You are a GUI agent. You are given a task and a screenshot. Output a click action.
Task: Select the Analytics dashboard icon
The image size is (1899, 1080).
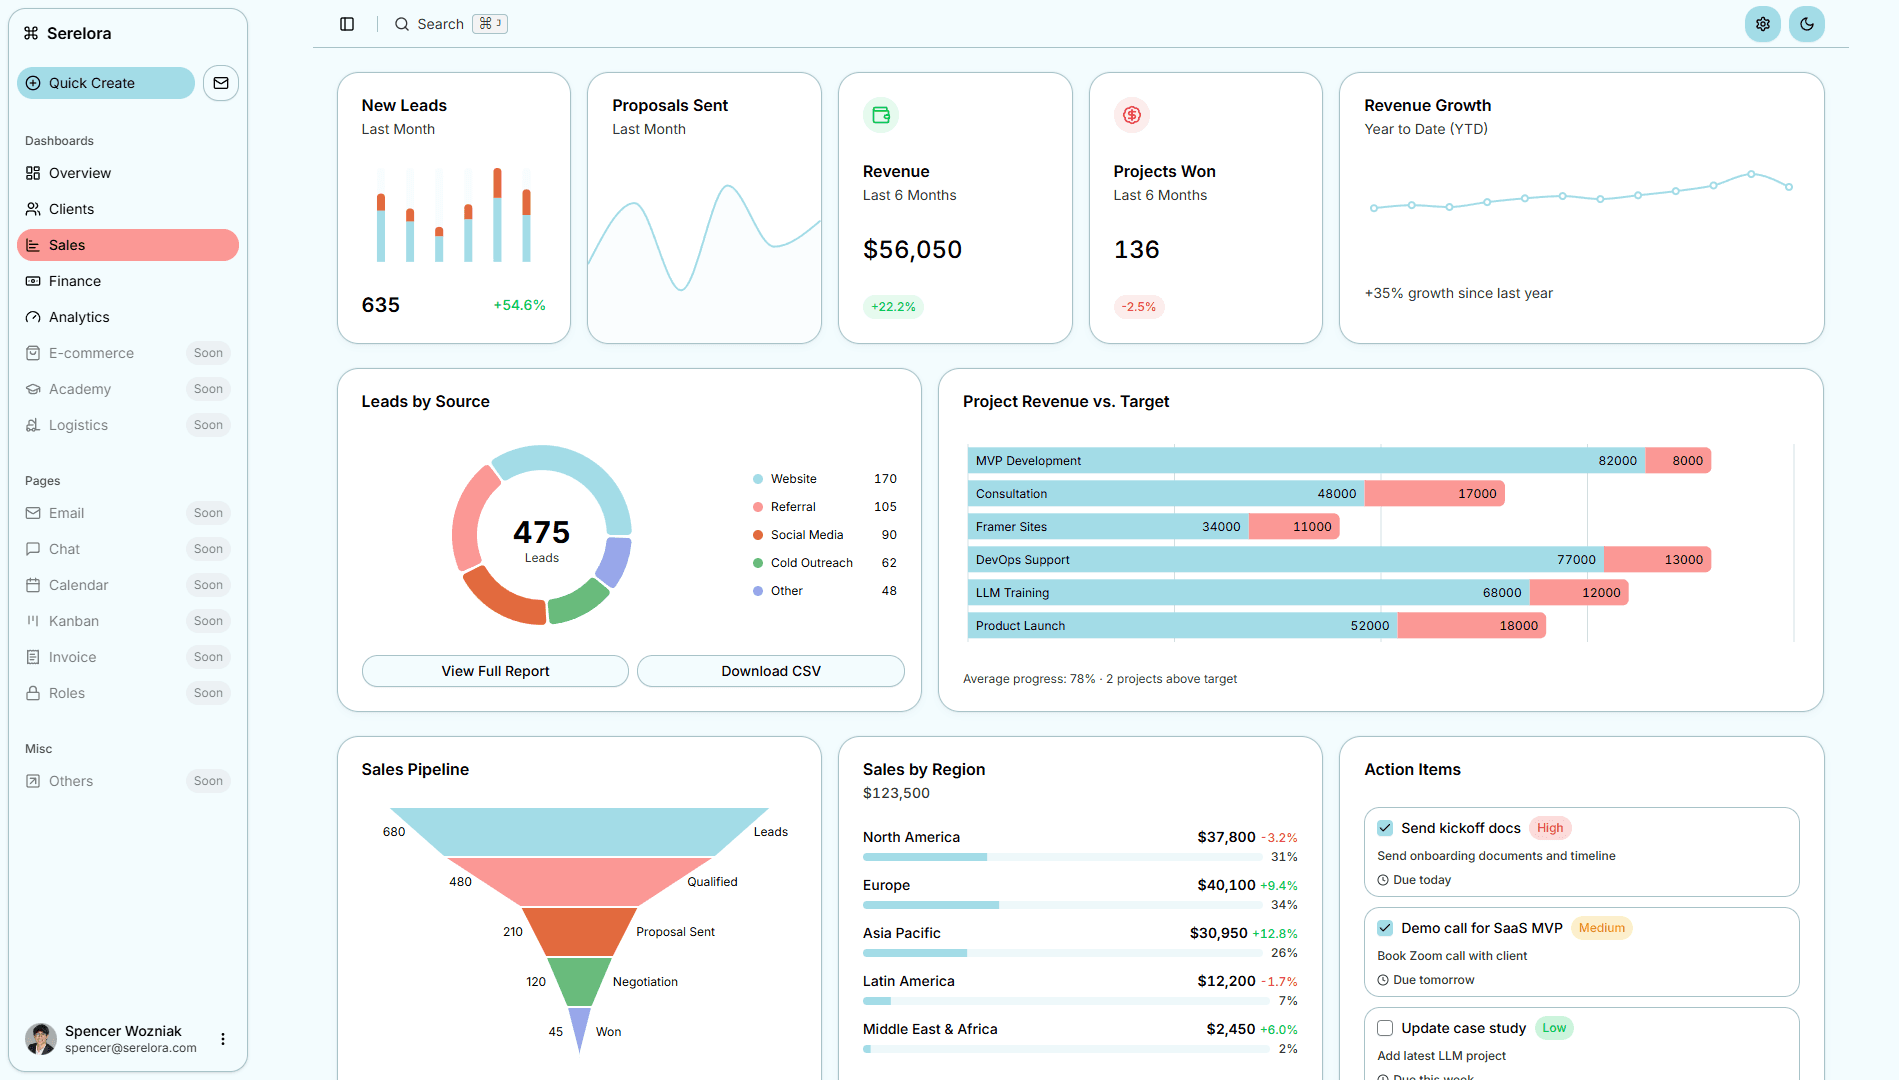pos(34,317)
